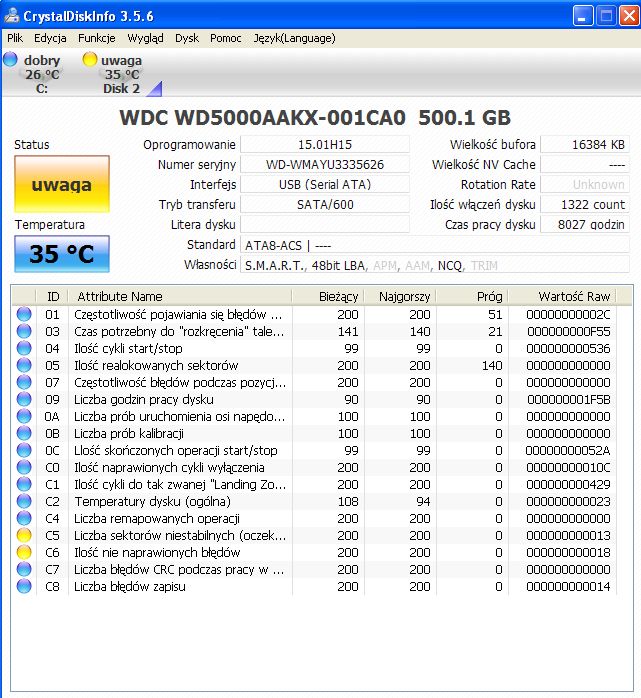Image resolution: width=641 pixels, height=698 pixels.
Task: Click the Najgorszy column header
Action: pyautogui.click(x=401, y=296)
